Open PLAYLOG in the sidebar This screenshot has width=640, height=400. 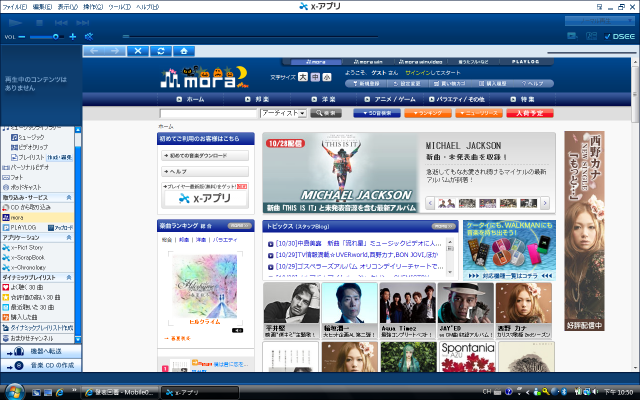click(19, 227)
